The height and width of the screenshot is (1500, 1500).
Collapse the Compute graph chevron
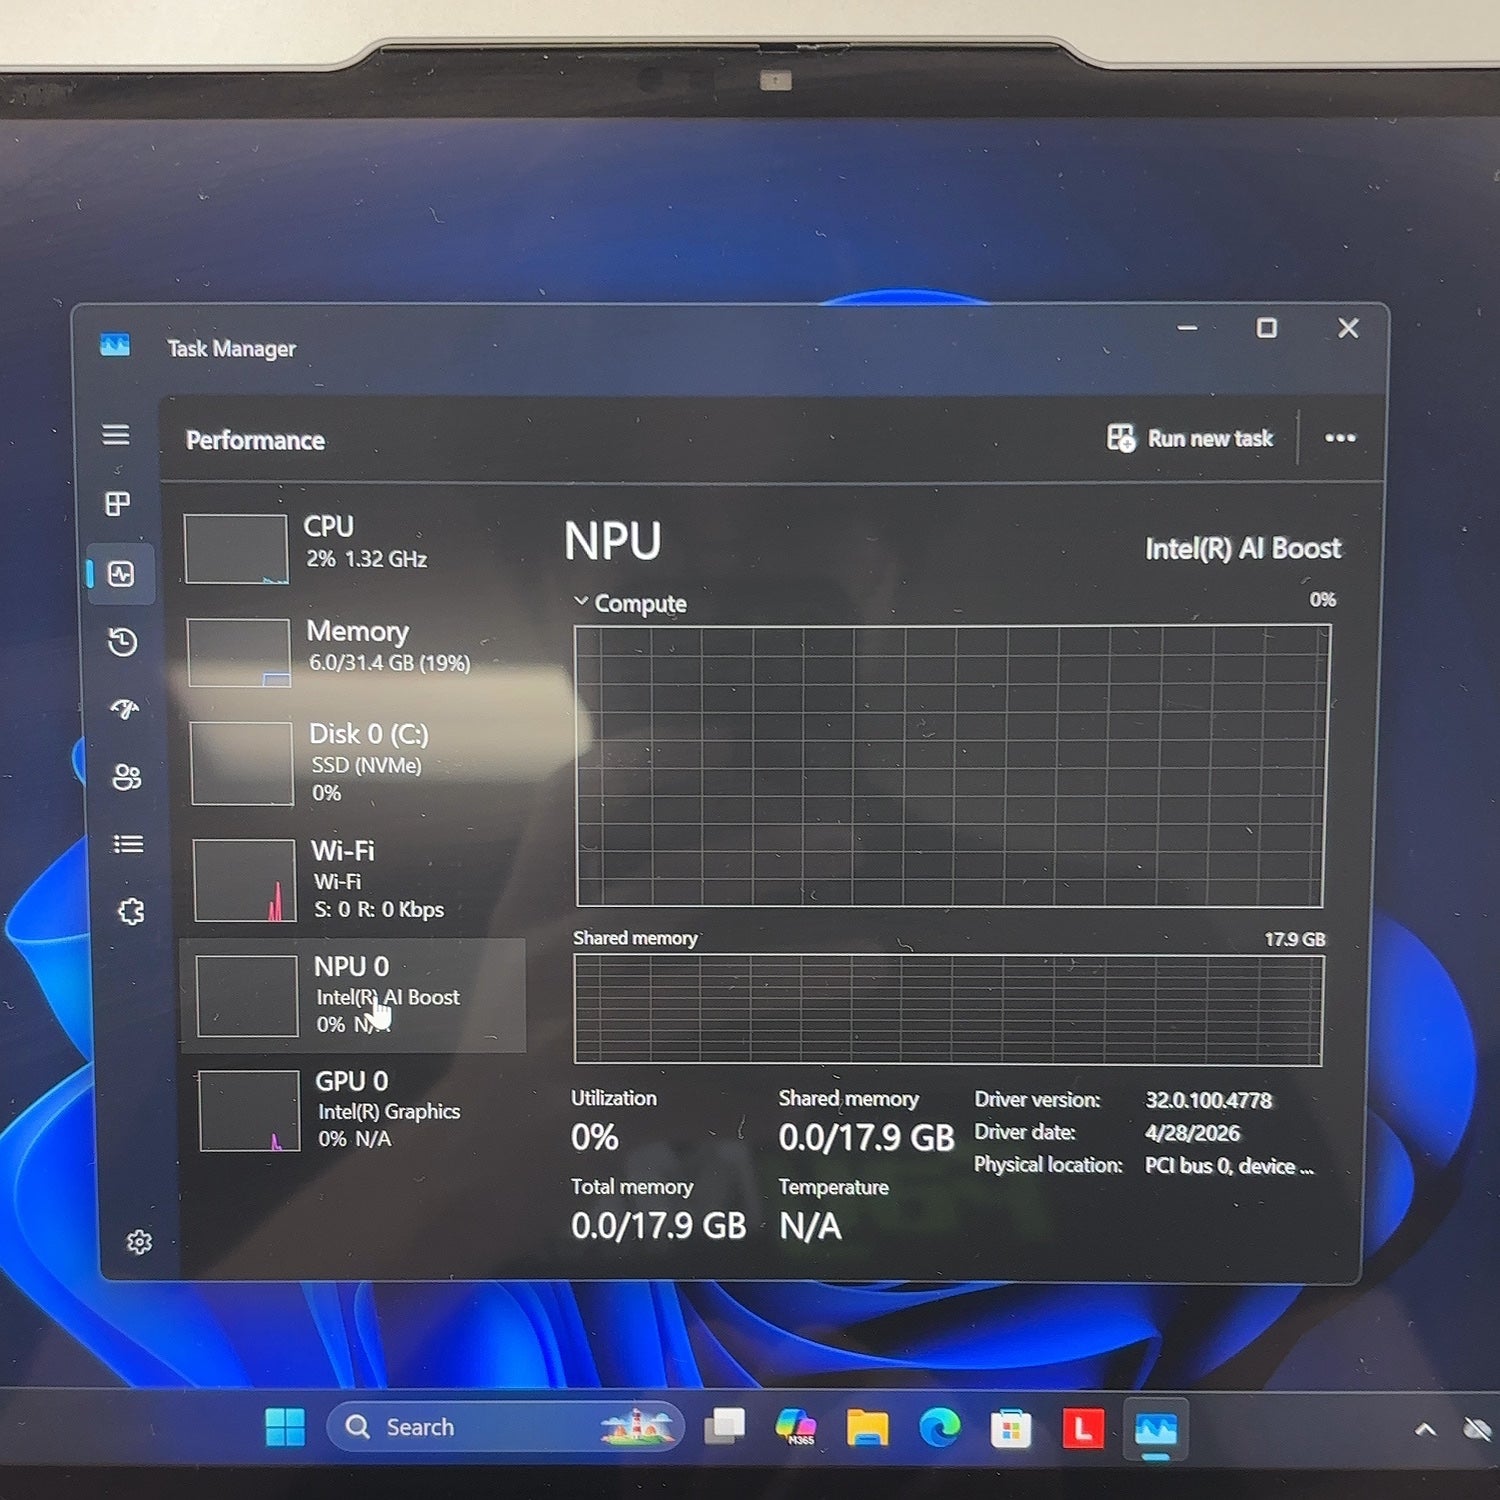click(580, 601)
